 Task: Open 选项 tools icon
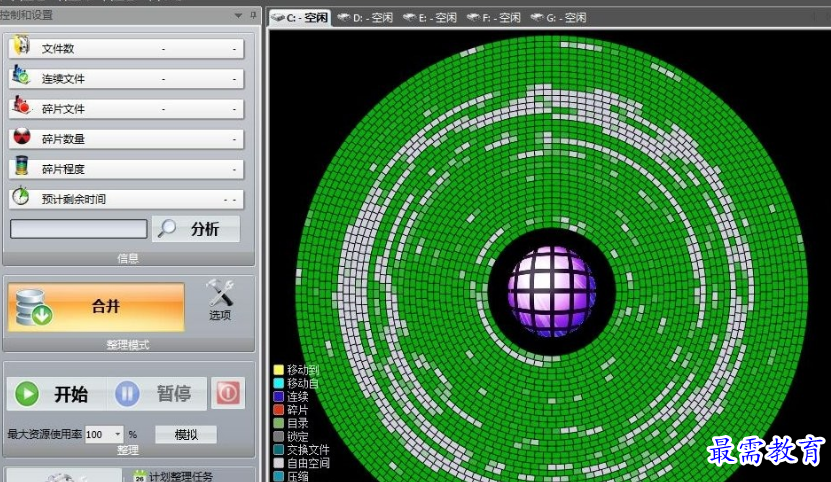click(x=220, y=293)
